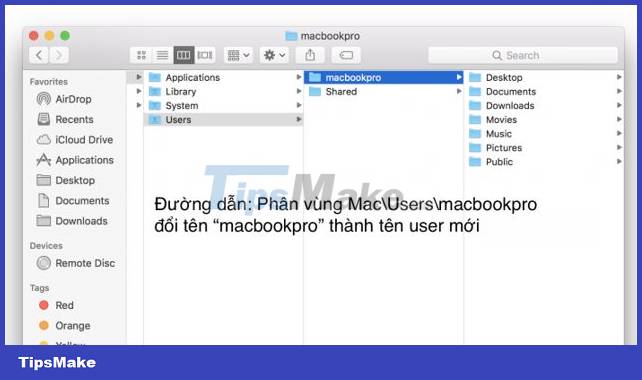Filter by the Red tag
The height and width of the screenshot is (380, 642).
click(56, 305)
